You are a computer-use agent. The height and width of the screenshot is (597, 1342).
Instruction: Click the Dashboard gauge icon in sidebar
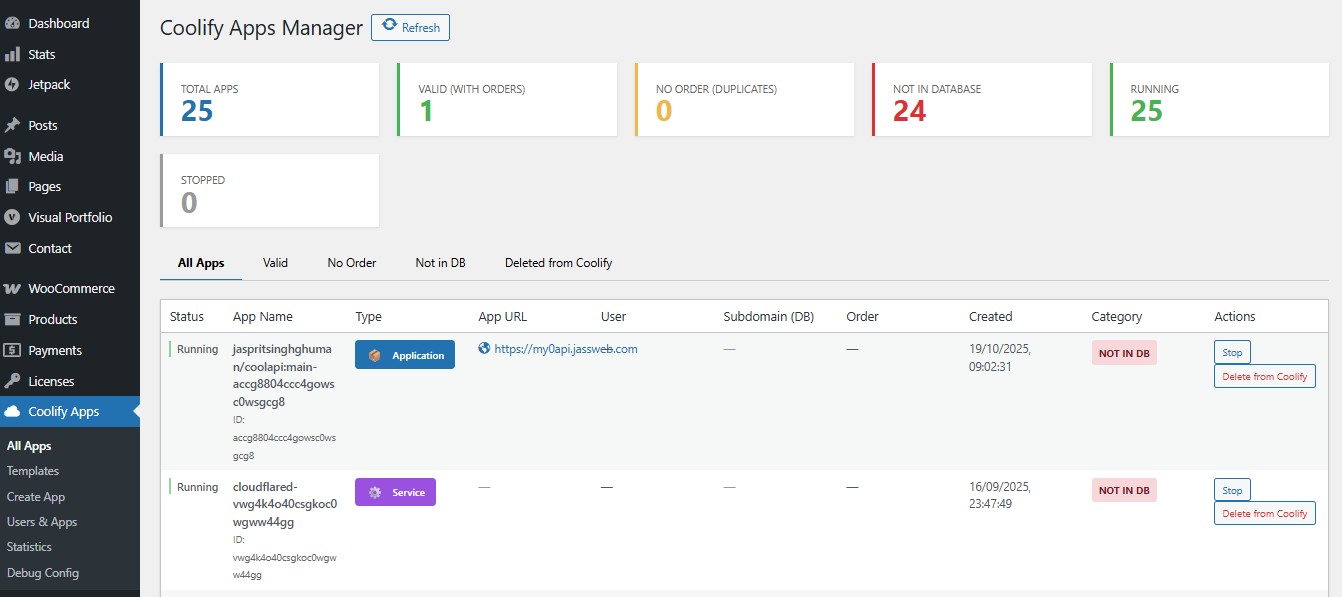(x=12, y=23)
